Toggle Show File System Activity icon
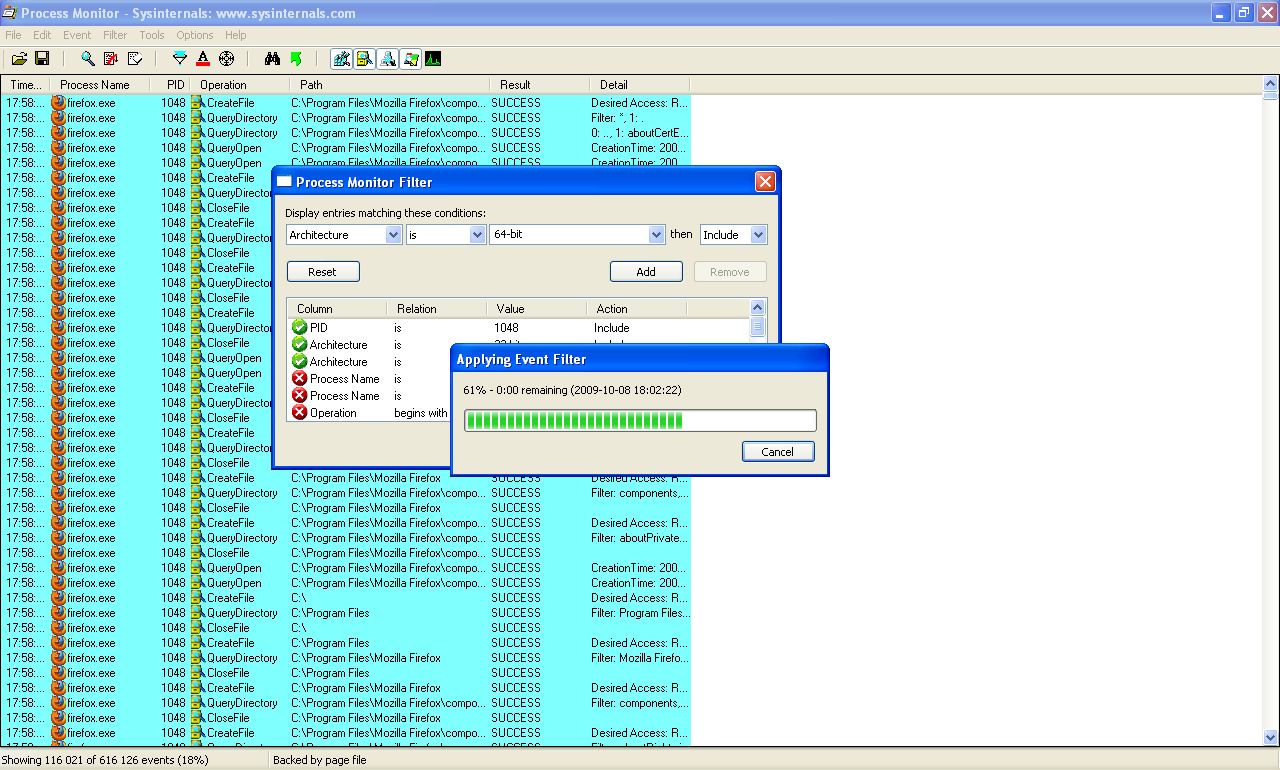The image size is (1280, 770). tap(365, 59)
